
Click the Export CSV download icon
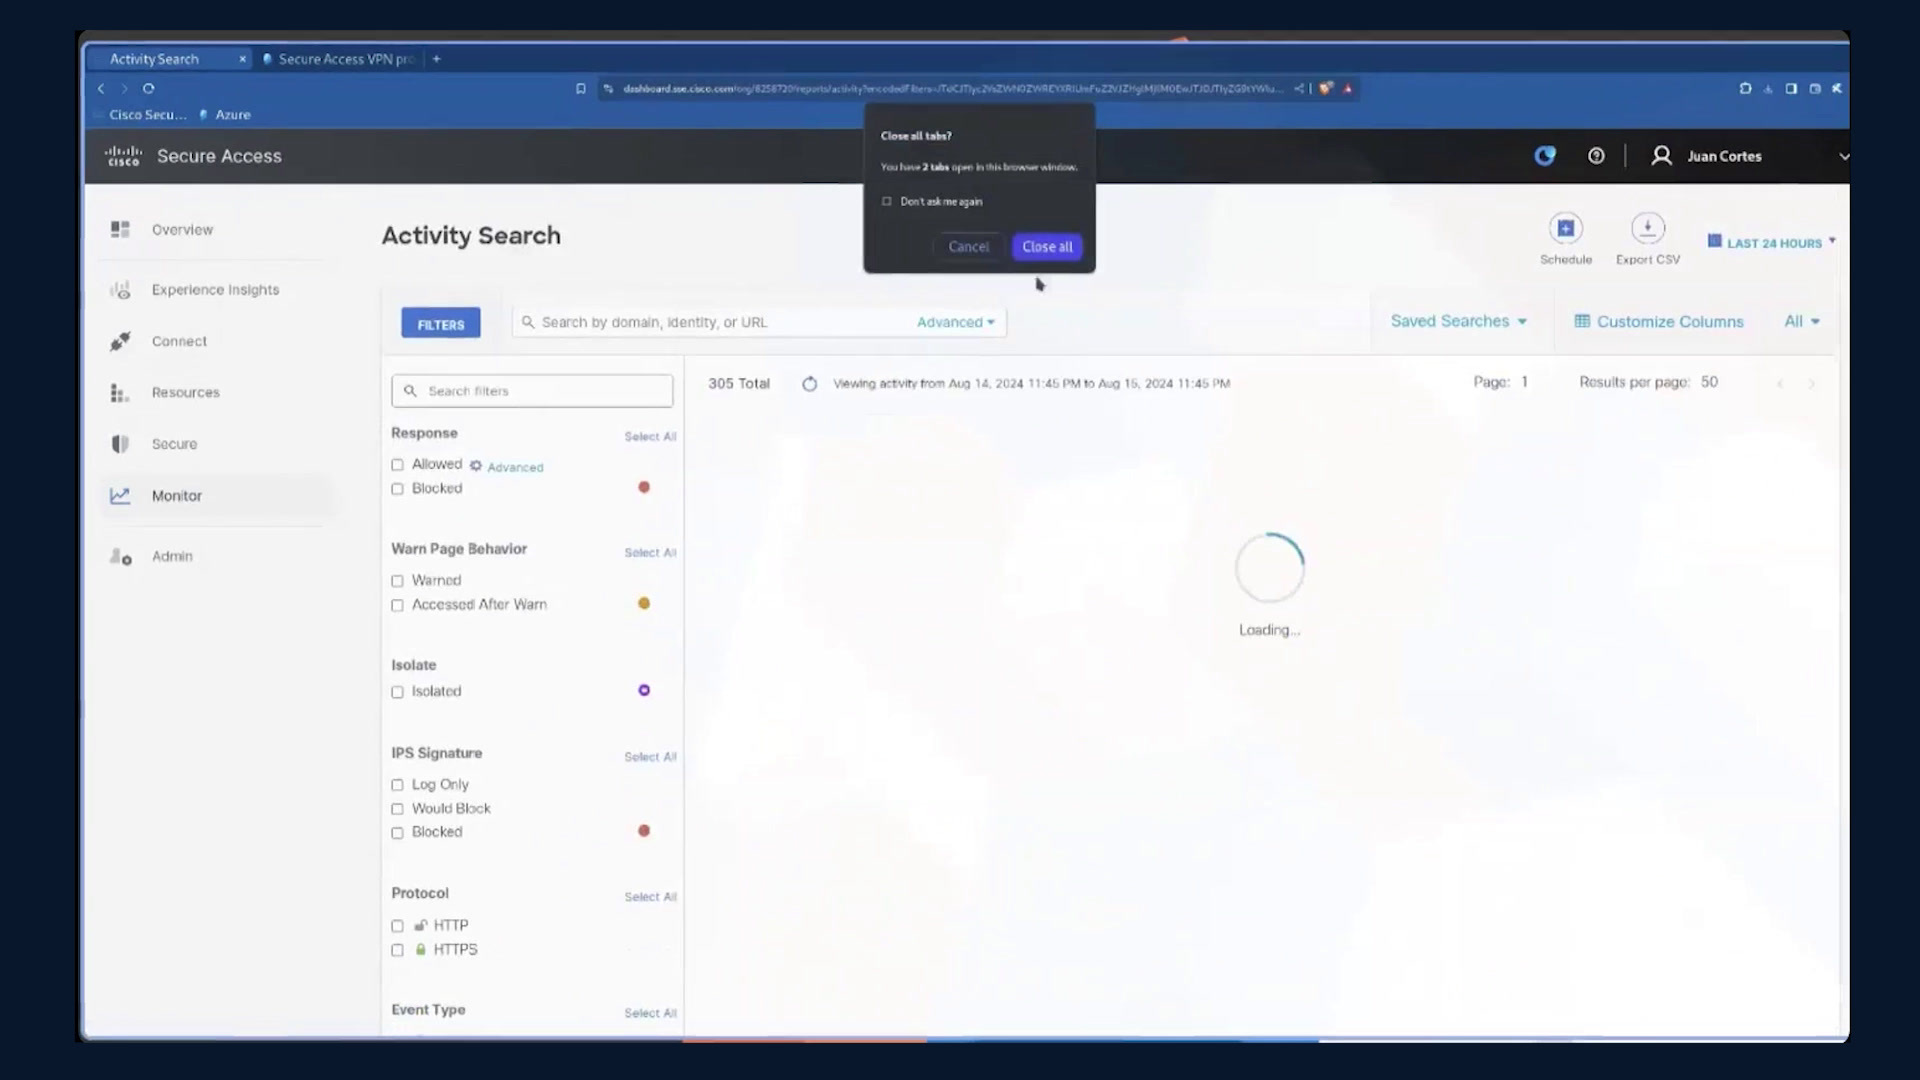pyautogui.click(x=1648, y=229)
